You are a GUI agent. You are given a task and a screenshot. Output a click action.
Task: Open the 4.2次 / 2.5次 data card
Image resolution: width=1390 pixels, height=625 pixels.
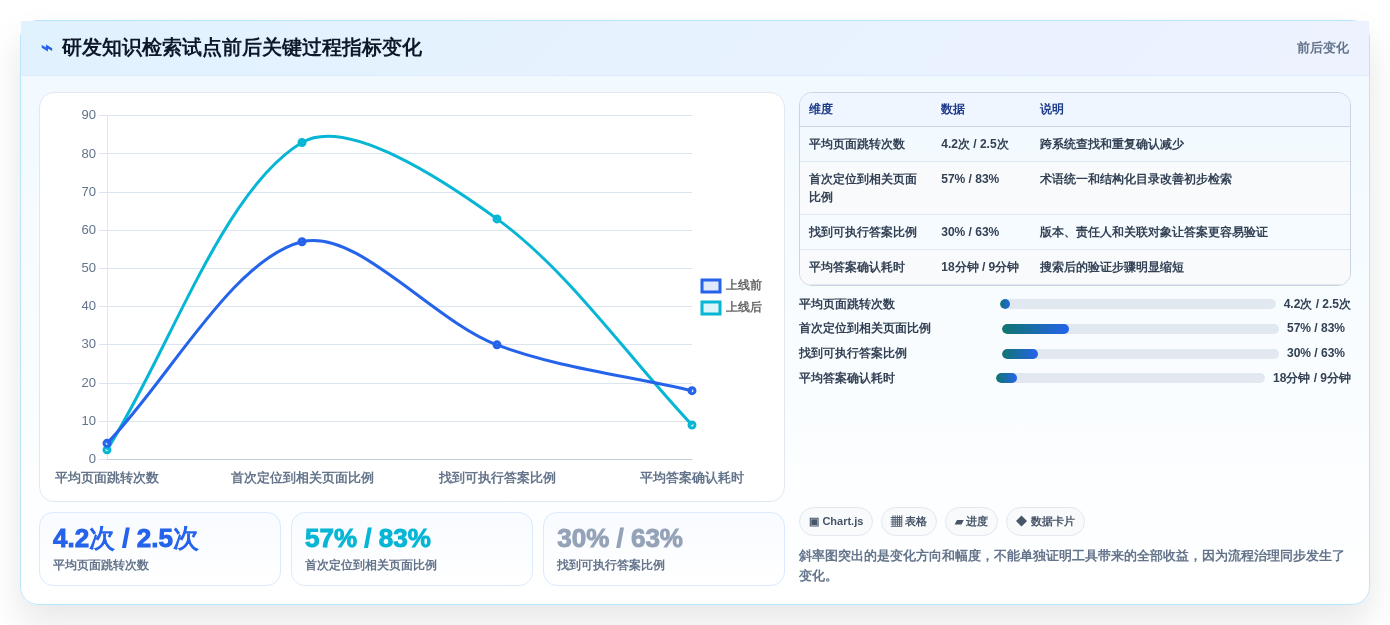pos(160,549)
